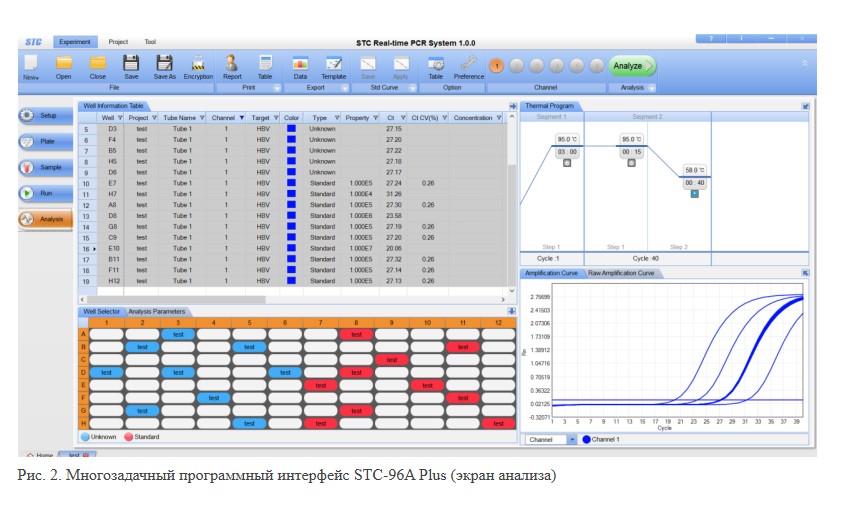Click the Report print icon
Image resolution: width=844 pixels, height=509 pixels.
(x=232, y=66)
